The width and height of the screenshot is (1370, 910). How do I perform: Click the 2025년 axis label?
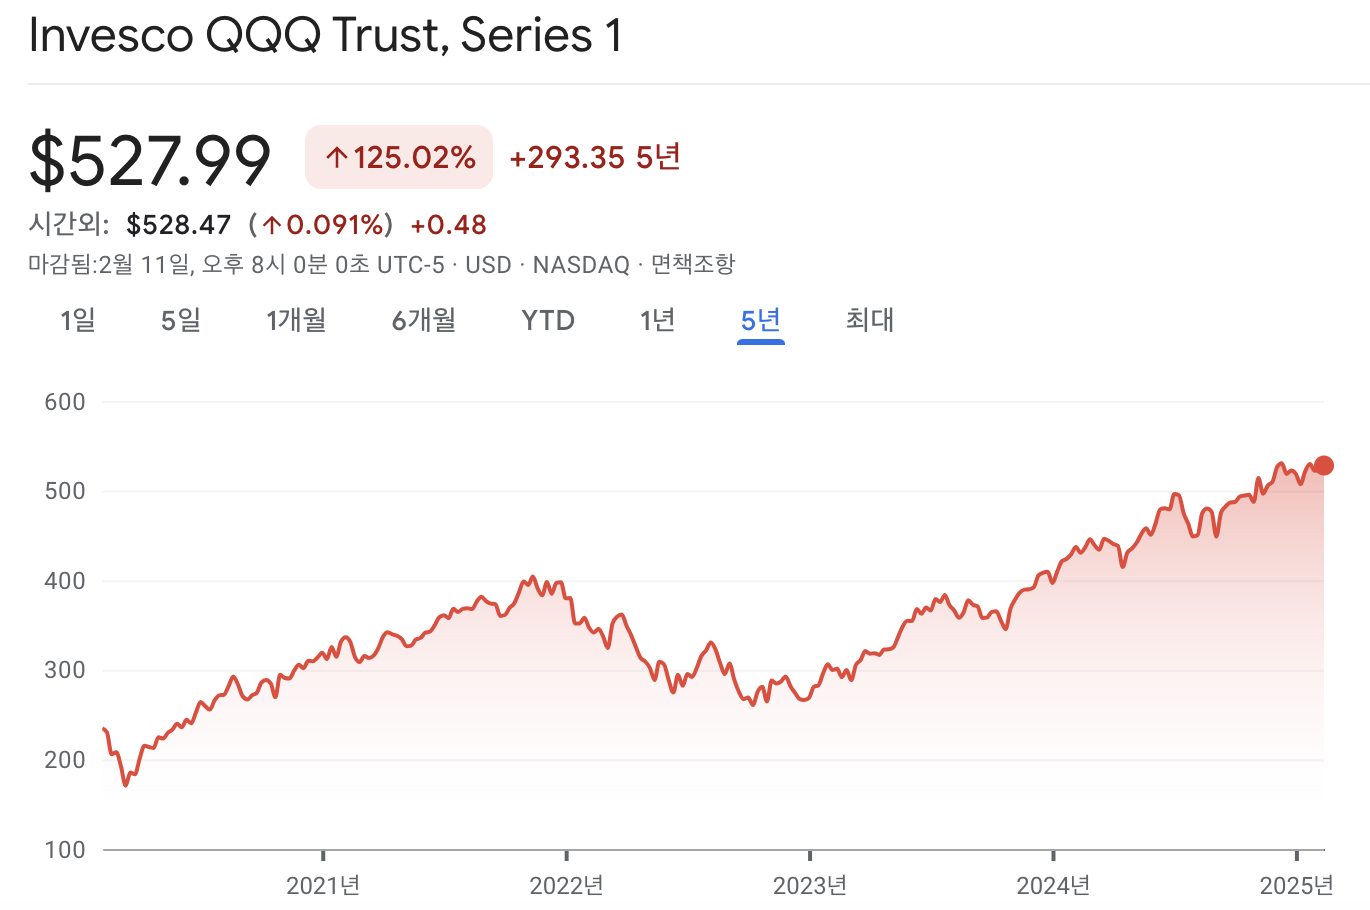coord(1298,885)
